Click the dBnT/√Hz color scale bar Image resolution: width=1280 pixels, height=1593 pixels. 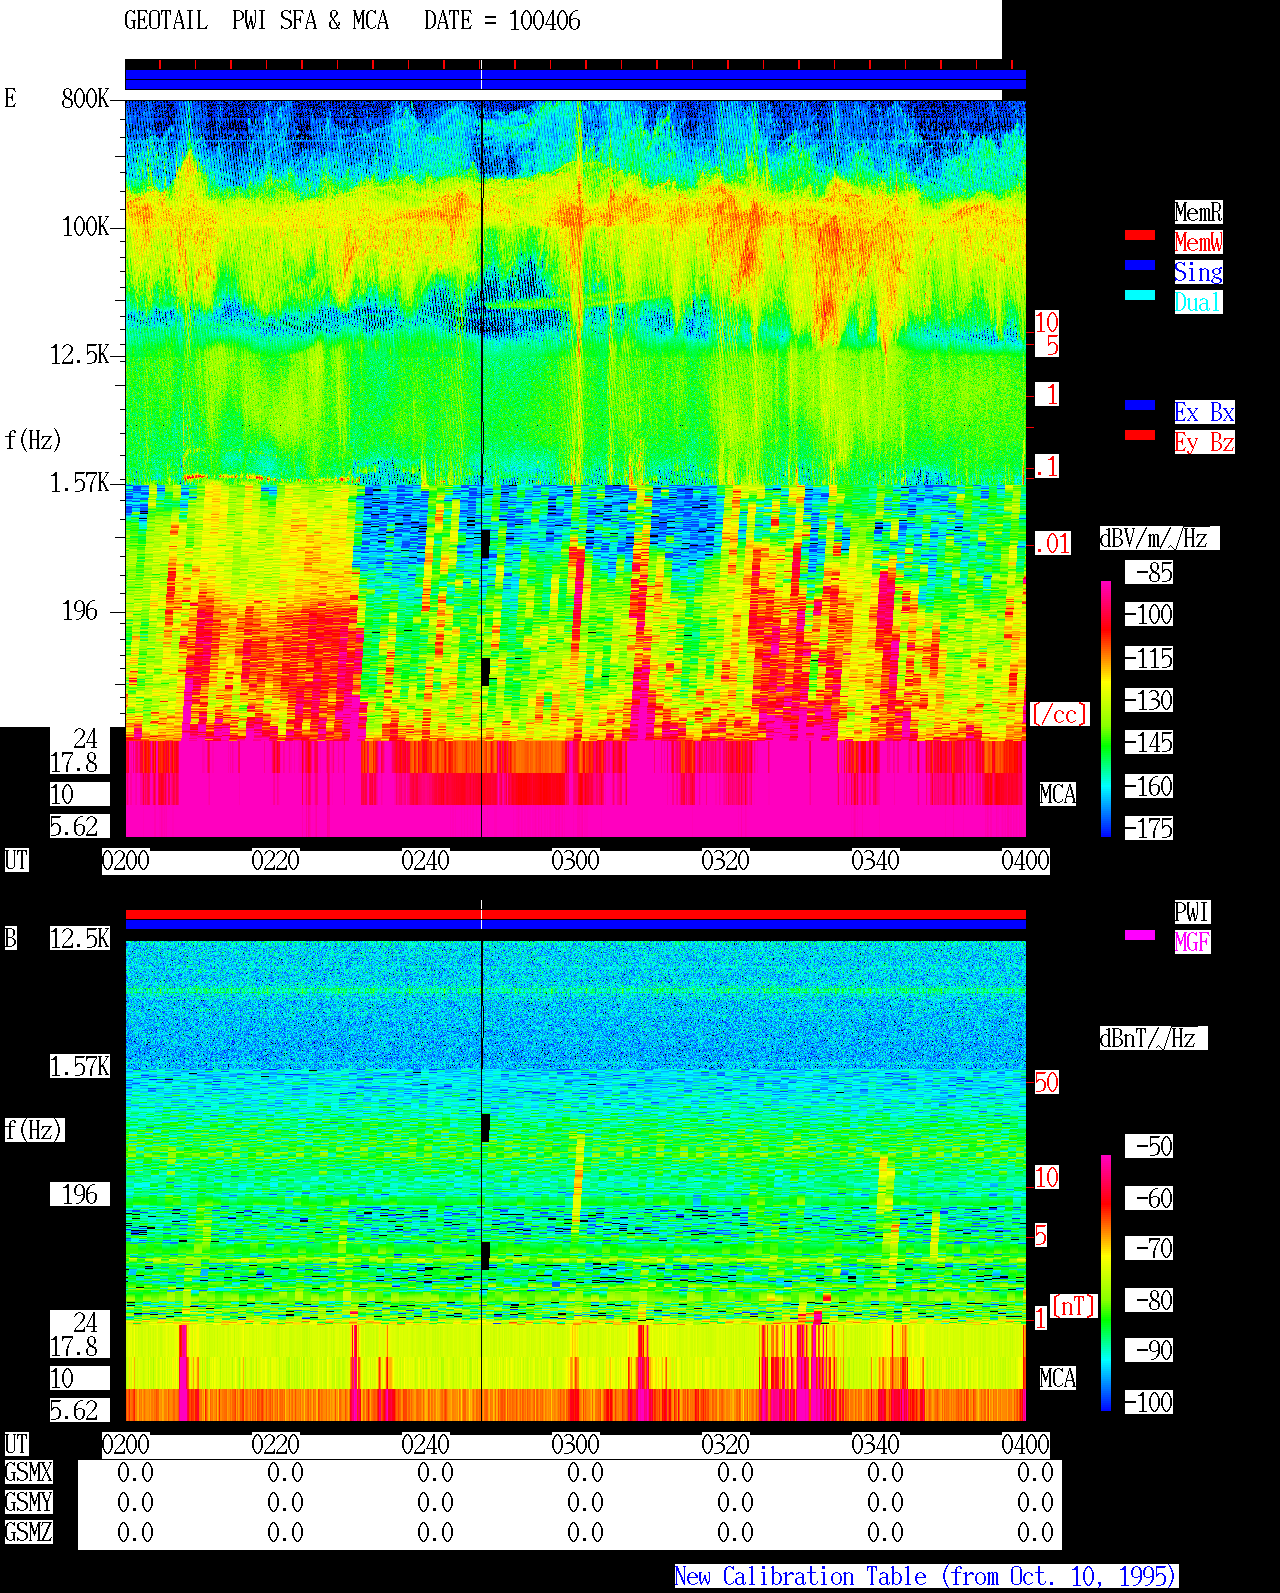1106,1282
